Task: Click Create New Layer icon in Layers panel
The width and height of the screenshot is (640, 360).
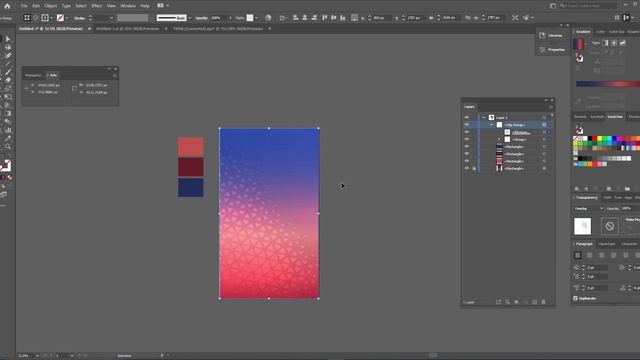Action: [x=535, y=302]
